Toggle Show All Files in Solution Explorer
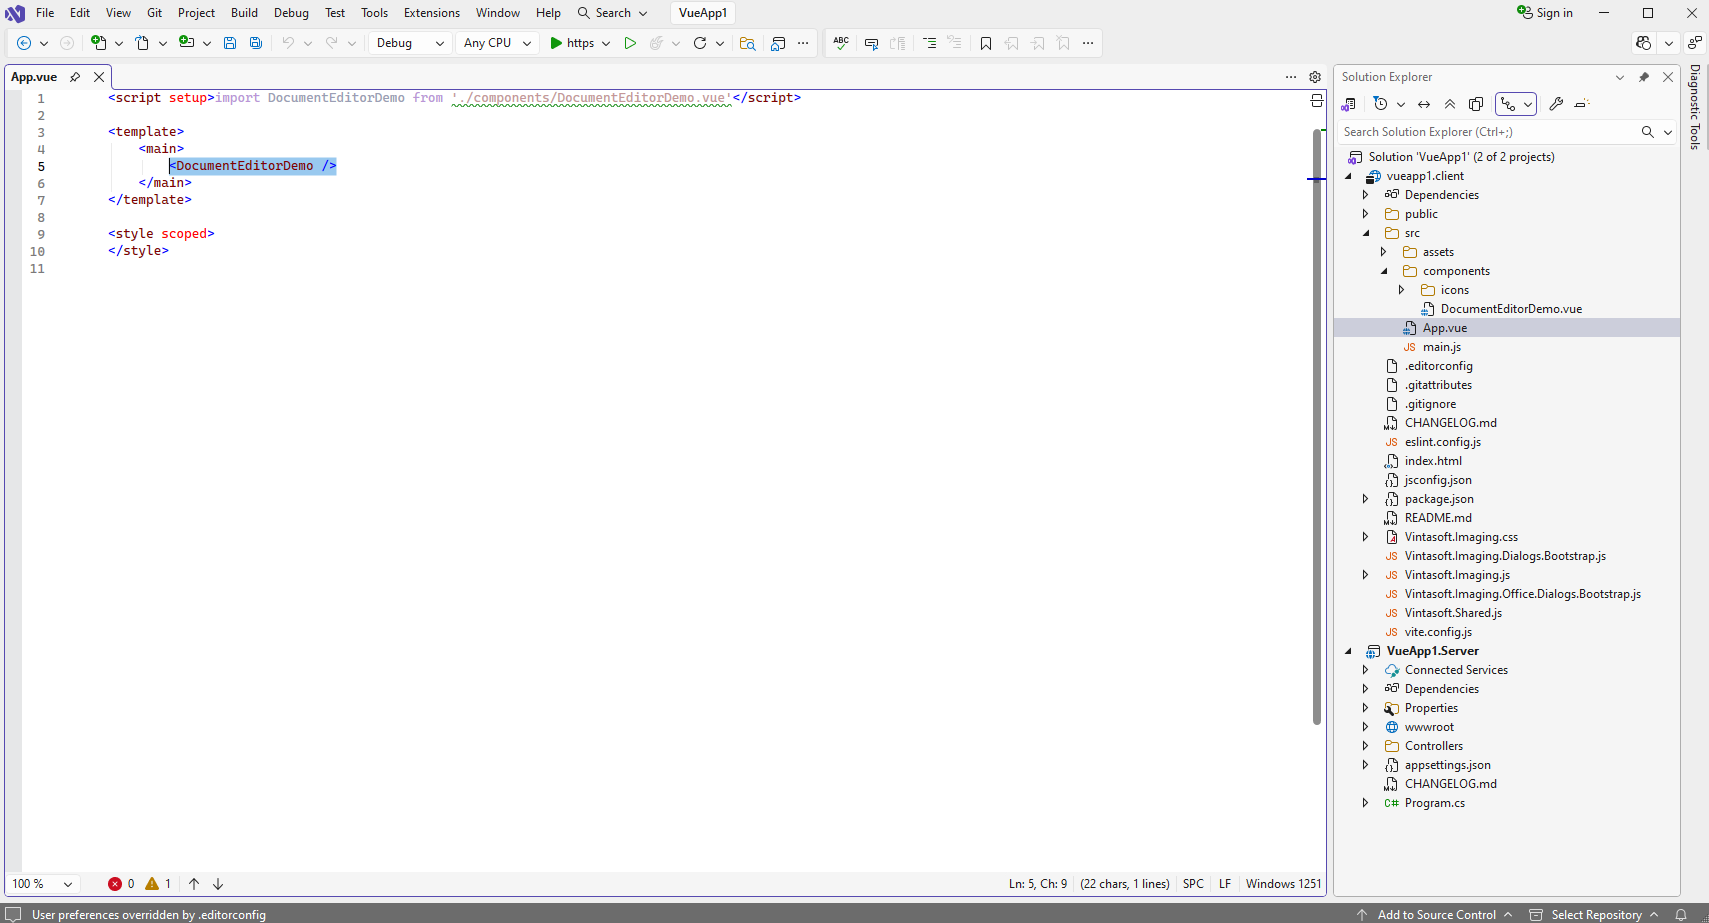Screen dimensions: 1709x923 [1476, 104]
